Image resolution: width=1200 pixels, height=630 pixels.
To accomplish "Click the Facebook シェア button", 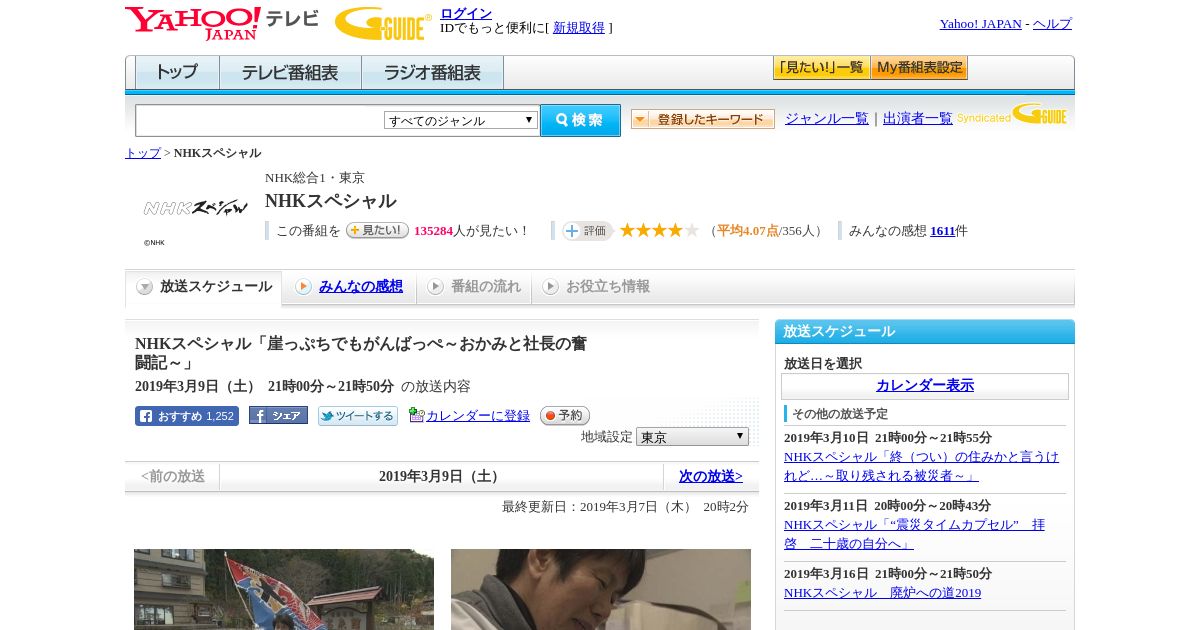I will (278, 415).
